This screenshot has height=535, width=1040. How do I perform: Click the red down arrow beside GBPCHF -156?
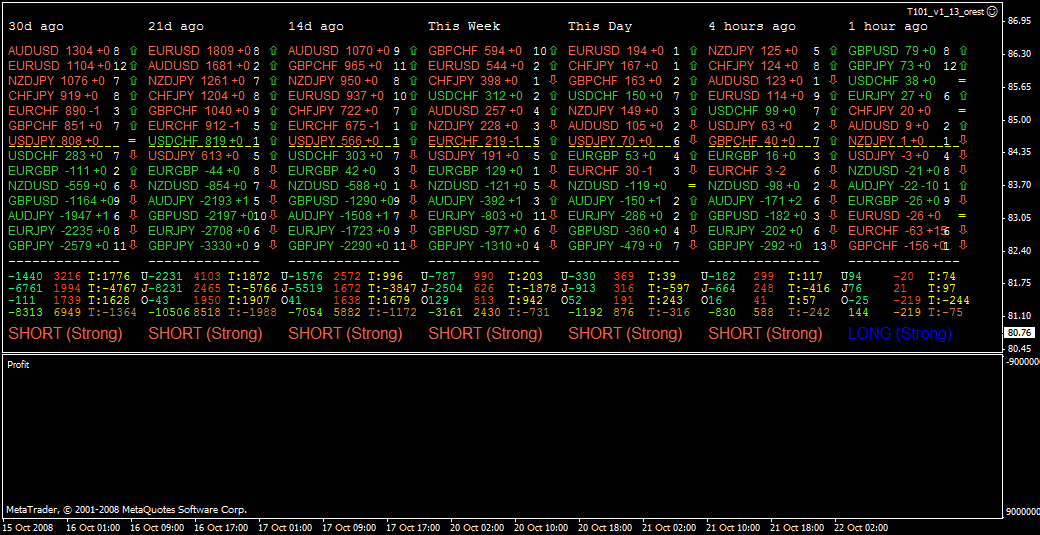[961, 246]
